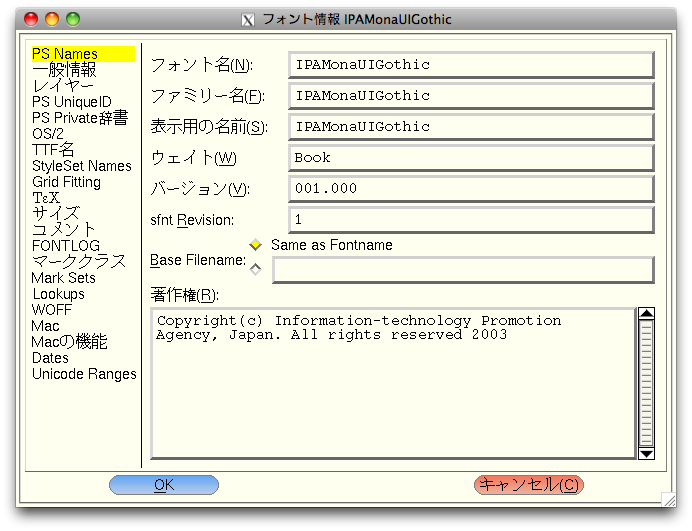The height and width of the screenshot is (531, 692).
Task: Select the Same as Fontname radio option
Action: (x=256, y=245)
